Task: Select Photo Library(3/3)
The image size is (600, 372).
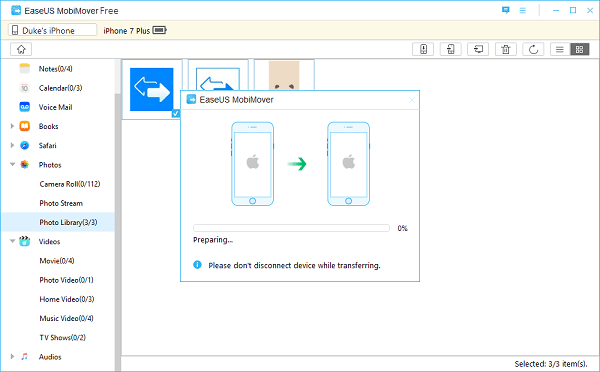Action: (x=58, y=222)
